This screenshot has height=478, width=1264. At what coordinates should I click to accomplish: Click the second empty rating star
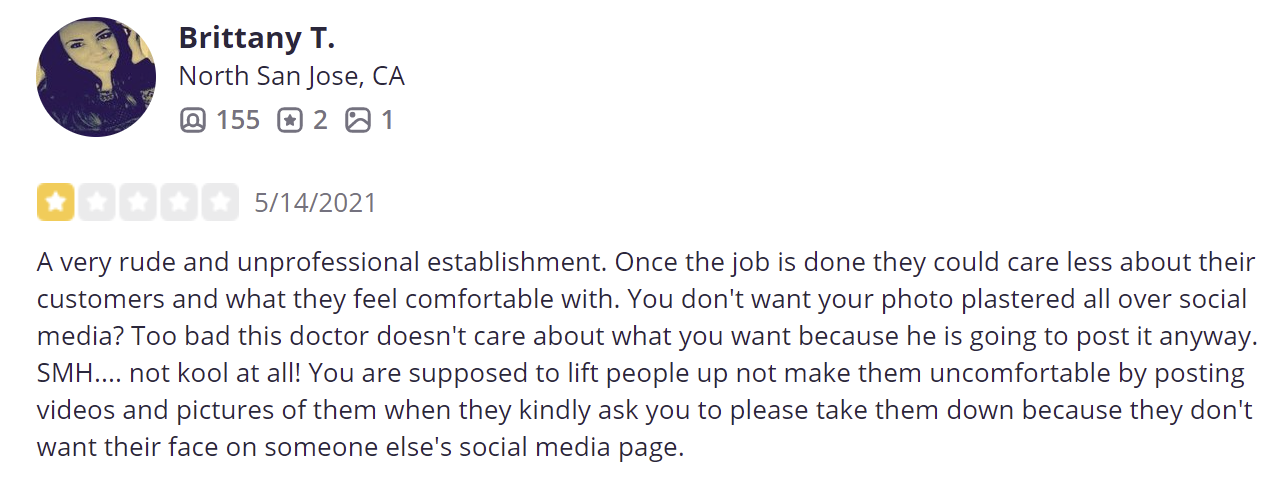tap(96, 202)
